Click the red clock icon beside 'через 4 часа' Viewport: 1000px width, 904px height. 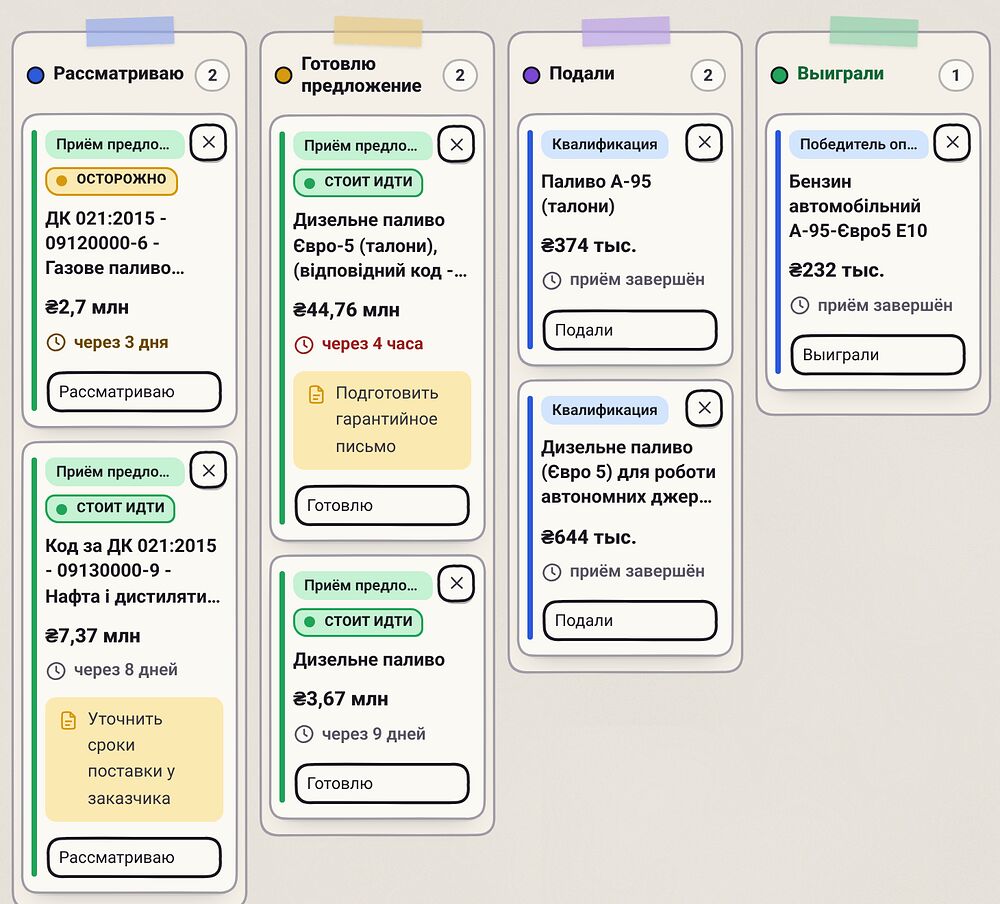pos(304,345)
